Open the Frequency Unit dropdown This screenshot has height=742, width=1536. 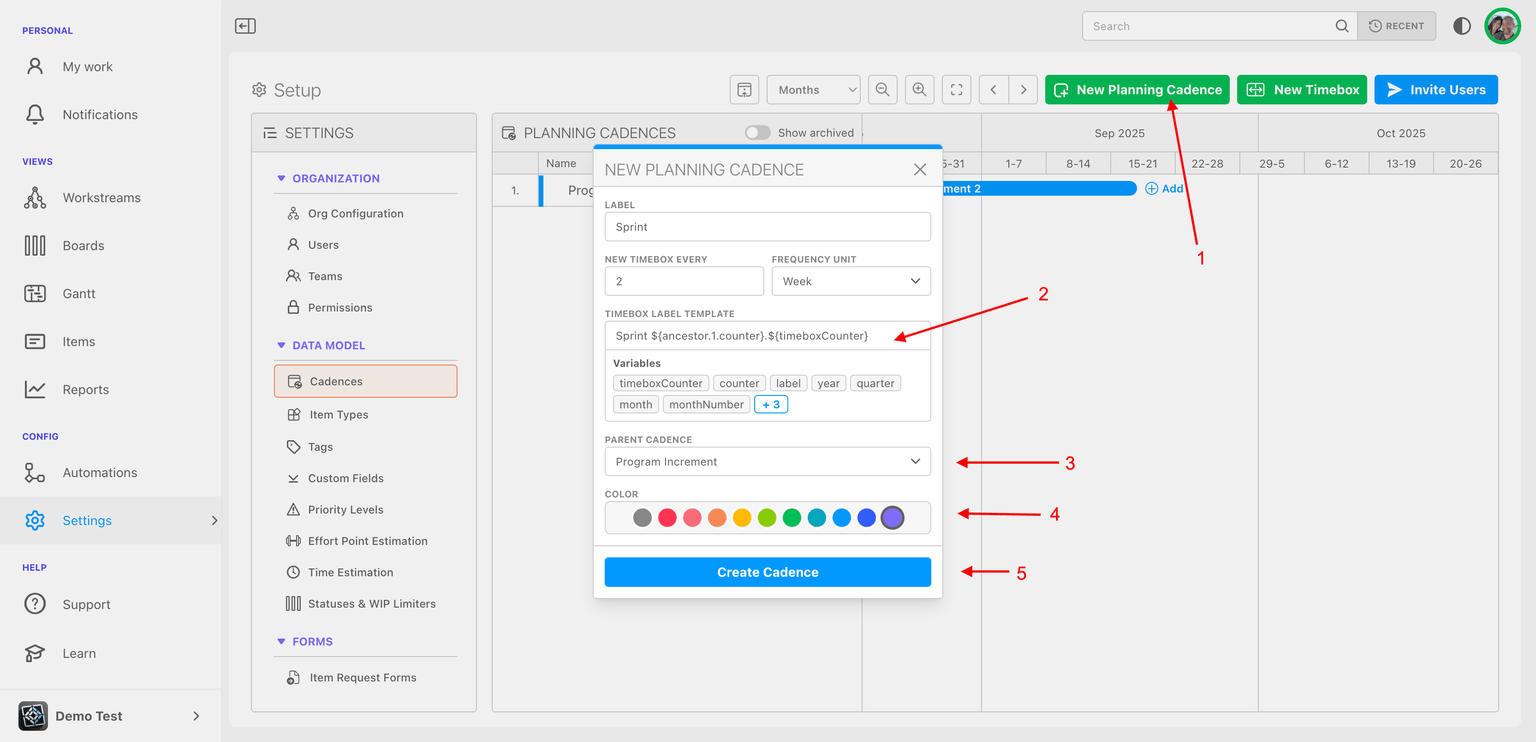(x=850, y=281)
